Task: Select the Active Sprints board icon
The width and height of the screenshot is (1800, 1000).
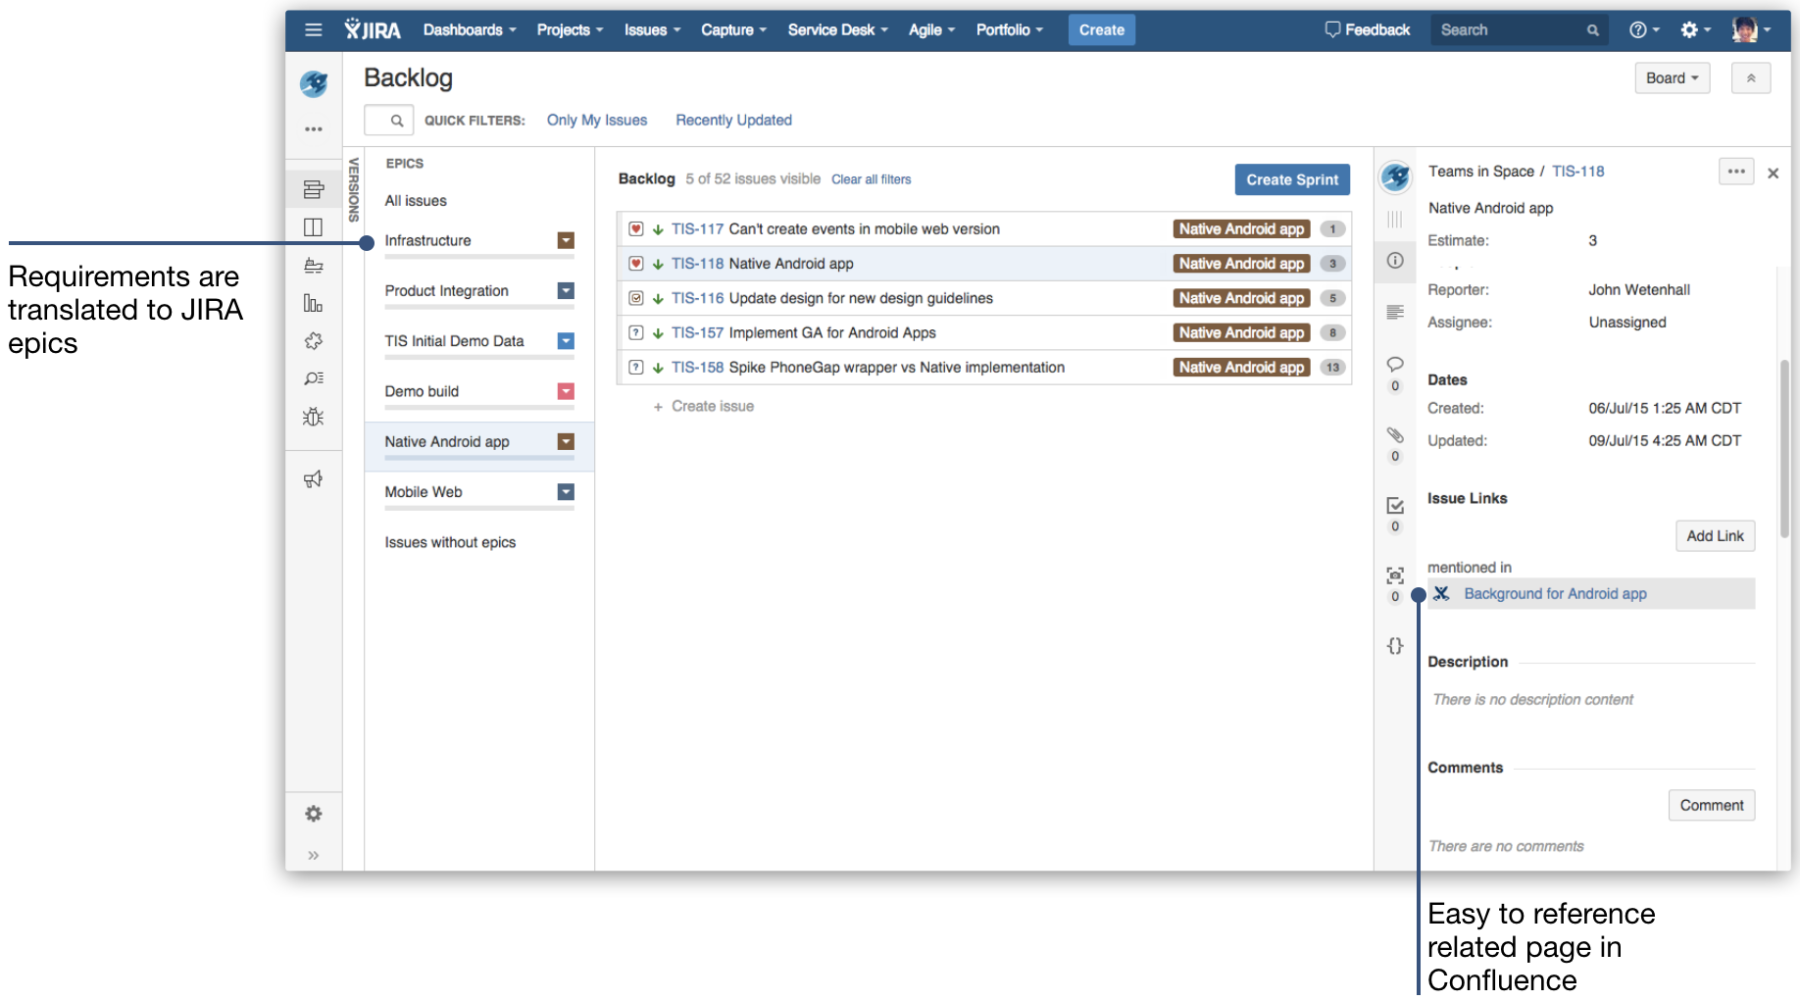Action: [x=313, y=227]
